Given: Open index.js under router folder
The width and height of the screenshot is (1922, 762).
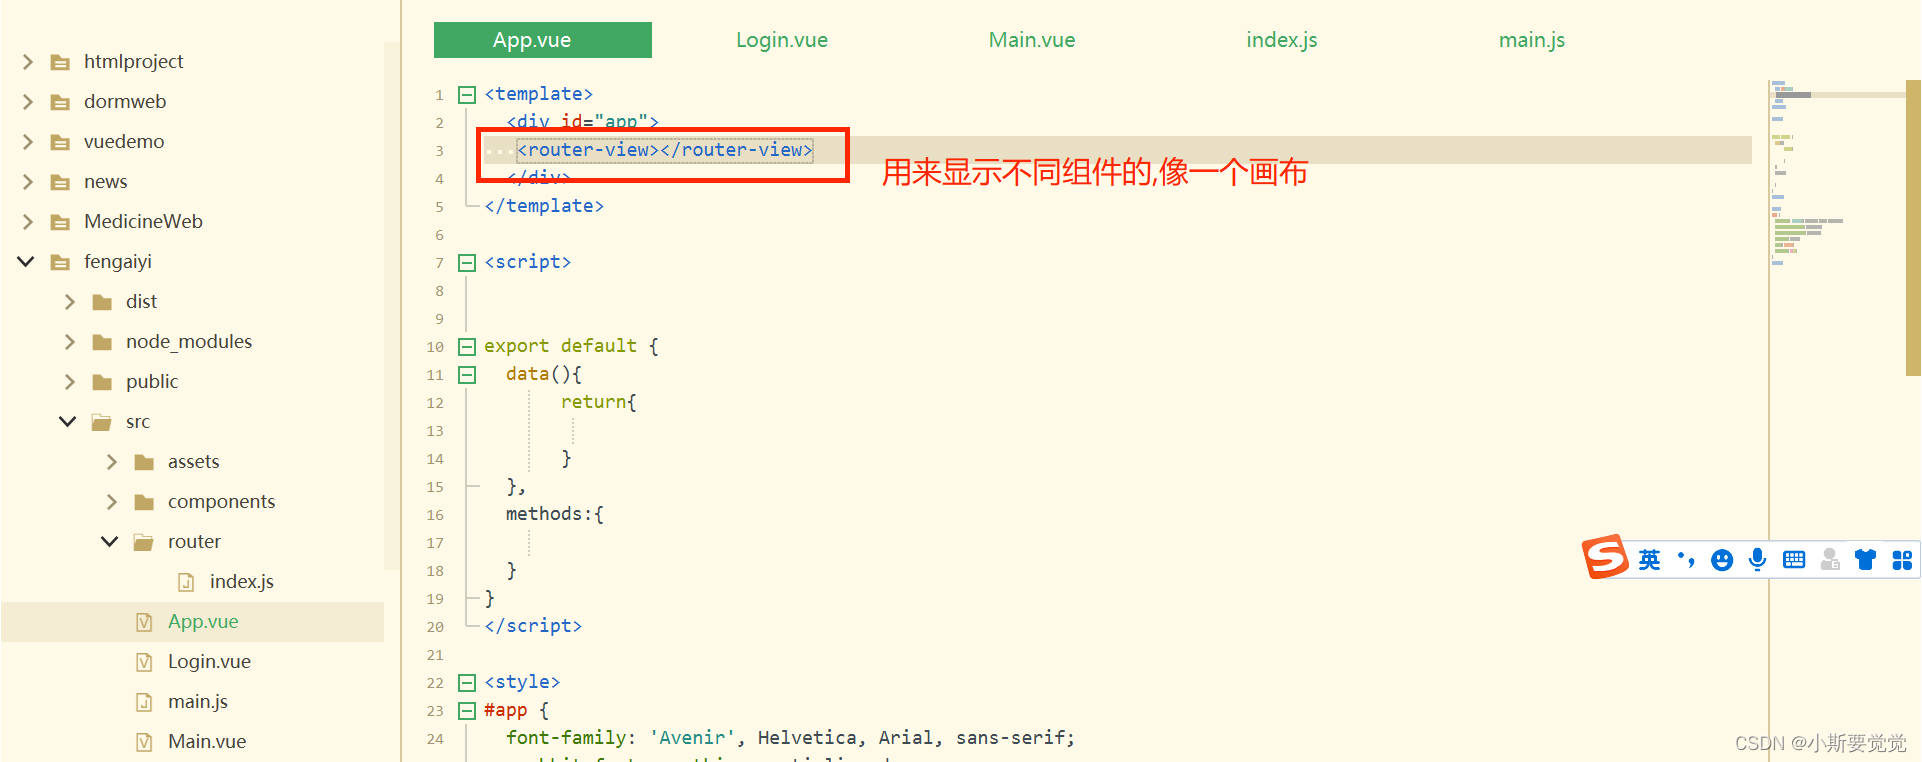Looking at the screenshot, I should click(242, 582).
